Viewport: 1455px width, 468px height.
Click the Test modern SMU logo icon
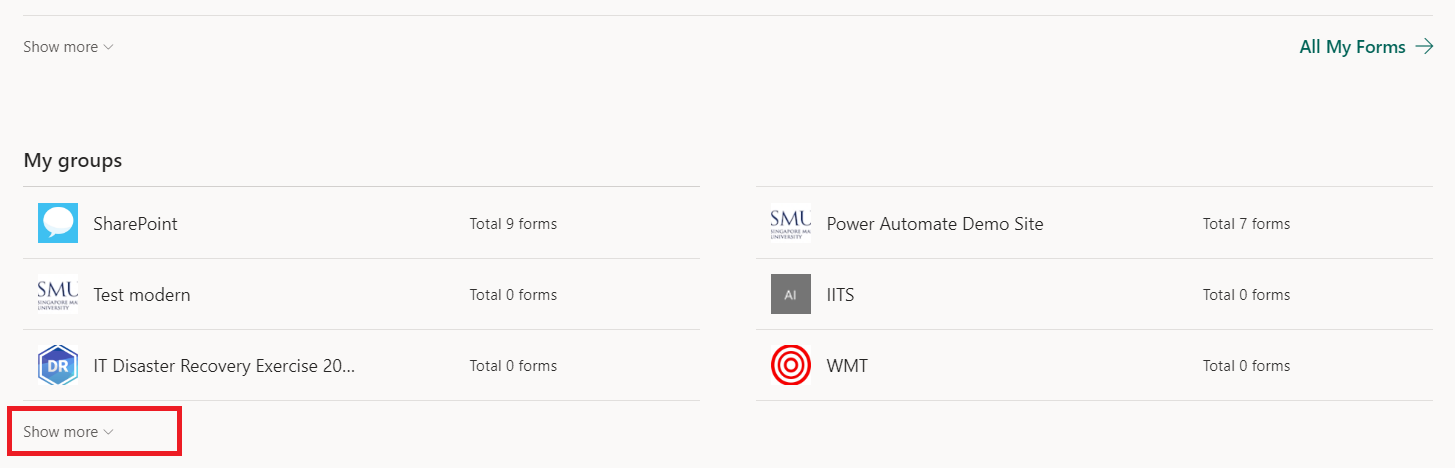pyautogui.click(x=58, y=294)
